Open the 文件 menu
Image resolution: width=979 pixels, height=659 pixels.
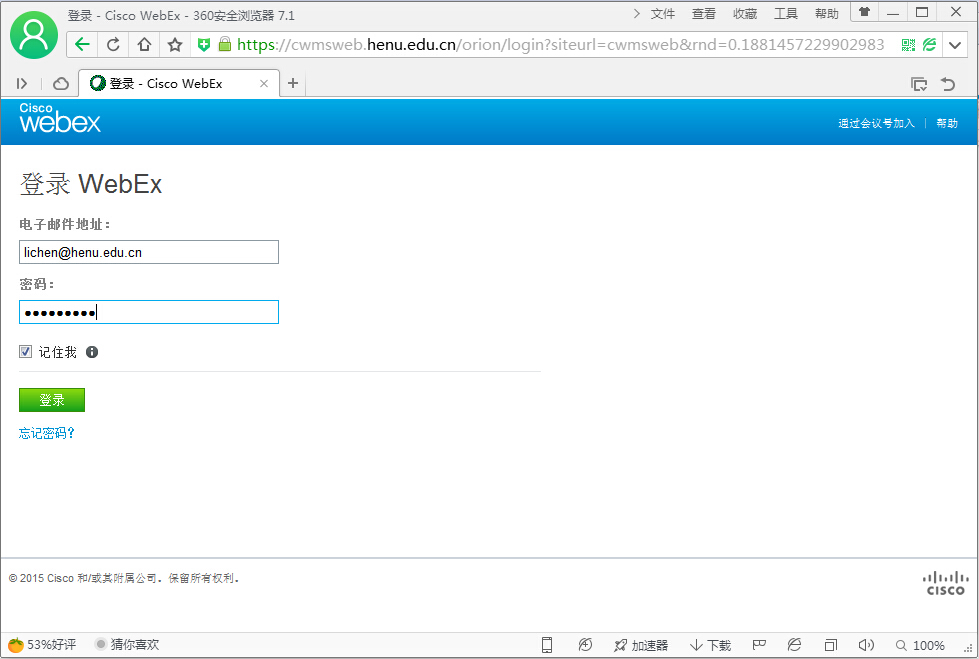click(662, 14)
